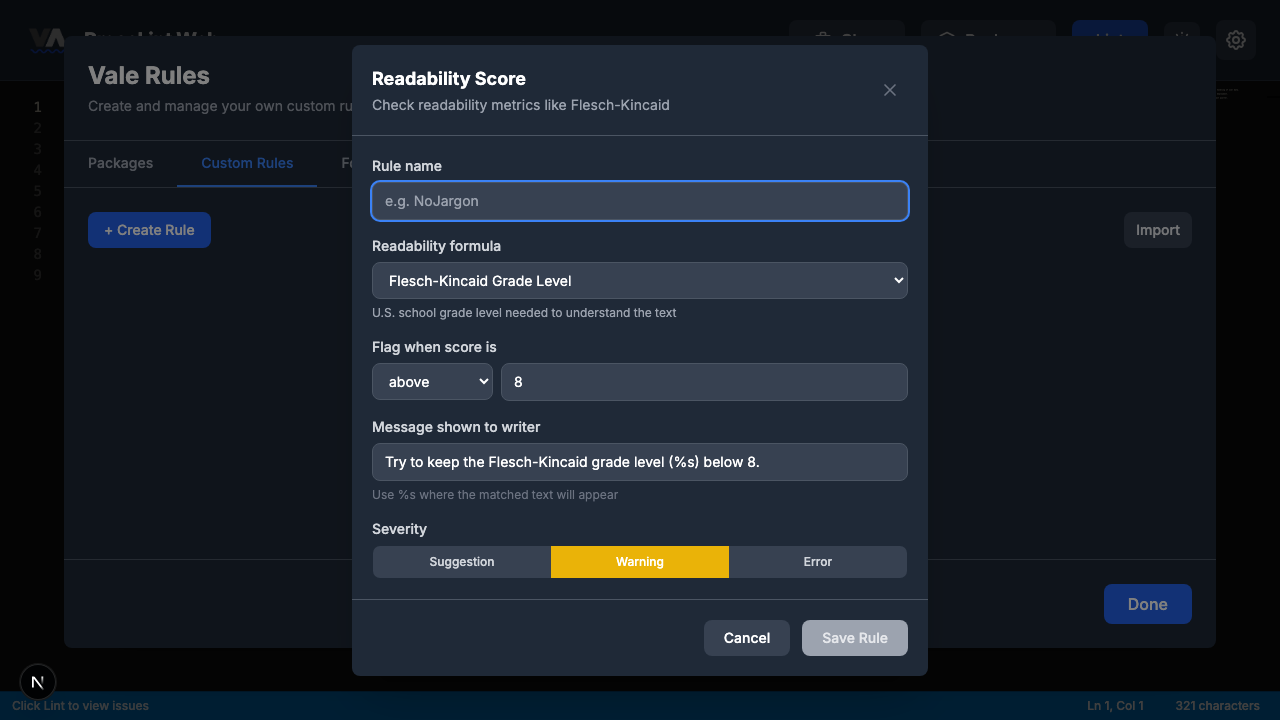This screenshot has height=720, width=1280.
Task: Open the 'above' comparison dropdown
Action: [x=432, y=381]
